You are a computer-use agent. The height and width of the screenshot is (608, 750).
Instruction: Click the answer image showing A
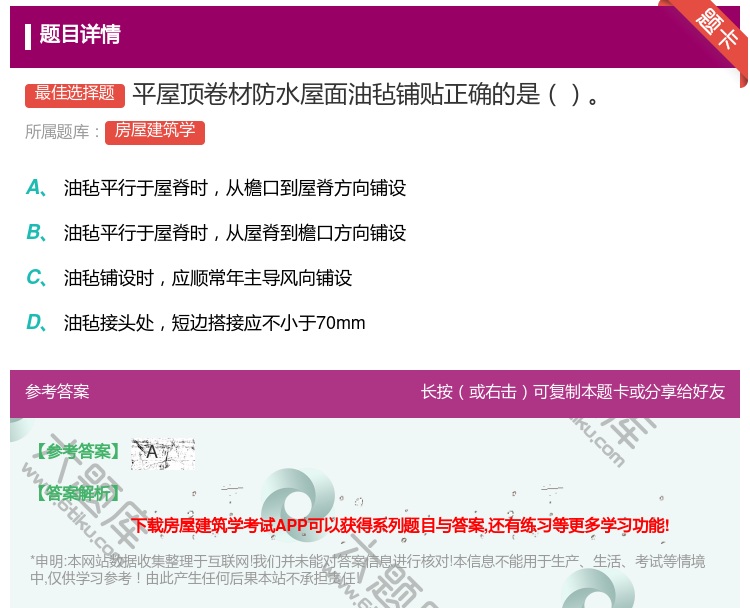163,453
